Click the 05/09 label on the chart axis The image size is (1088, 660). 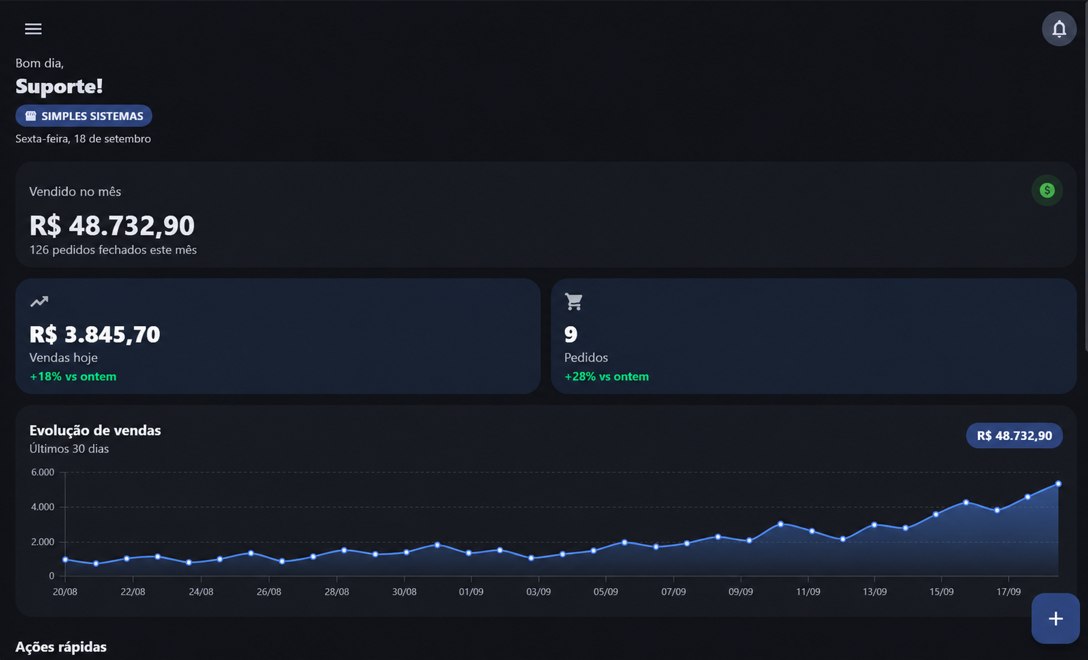pyautogui.click(x=606, y=592)
